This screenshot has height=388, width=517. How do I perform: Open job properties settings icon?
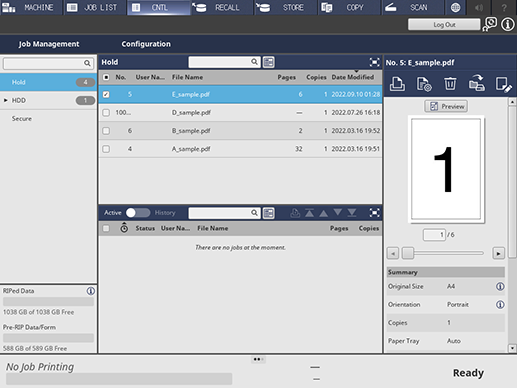[424, 84]
